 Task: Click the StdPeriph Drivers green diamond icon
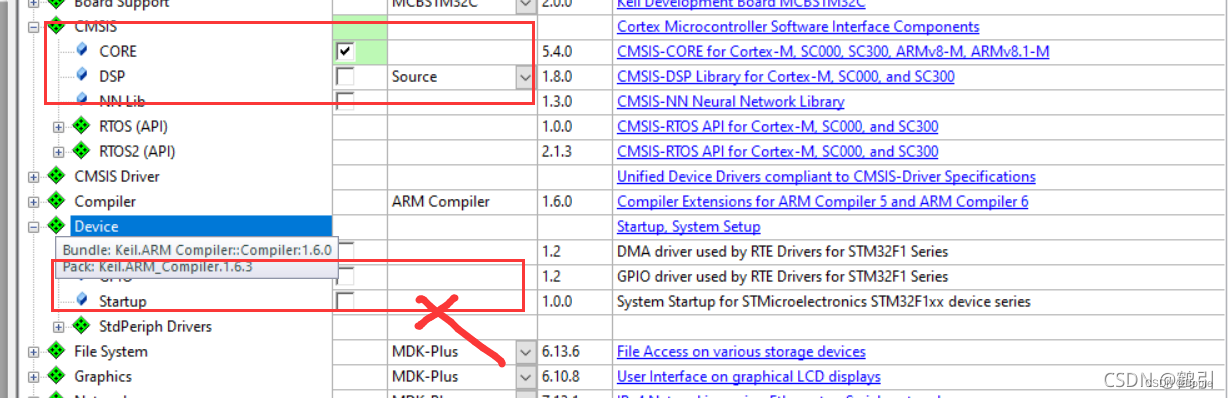pos(81,326)
